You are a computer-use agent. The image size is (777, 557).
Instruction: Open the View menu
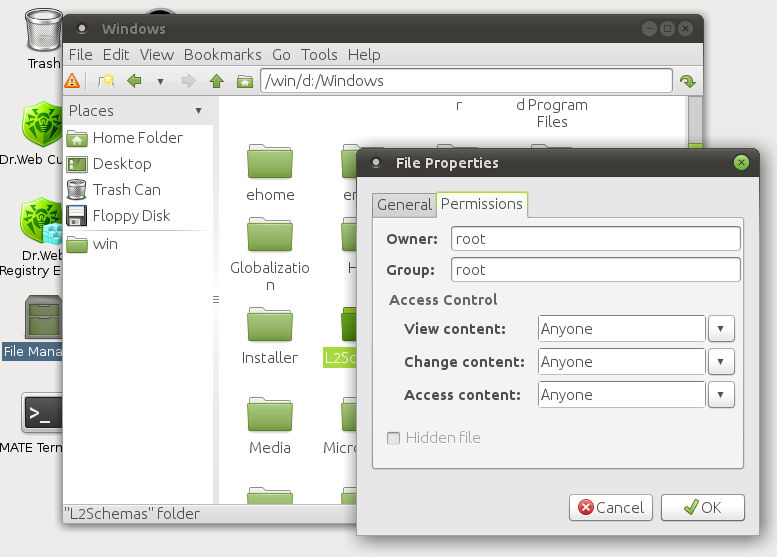[x=157, y=55]
